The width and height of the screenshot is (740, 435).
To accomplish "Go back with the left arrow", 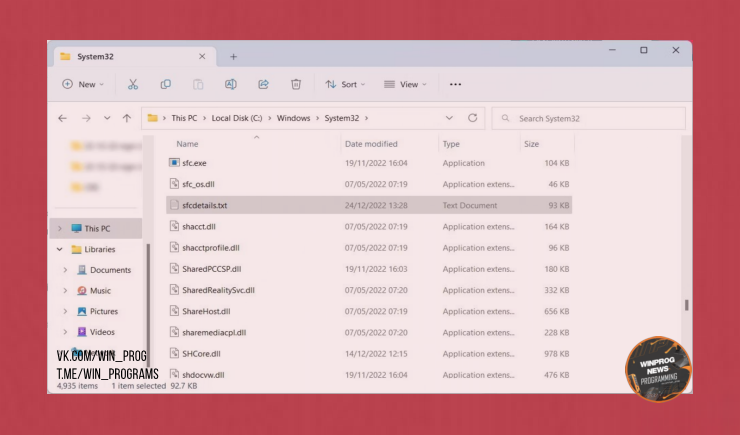I will point(62,118).
